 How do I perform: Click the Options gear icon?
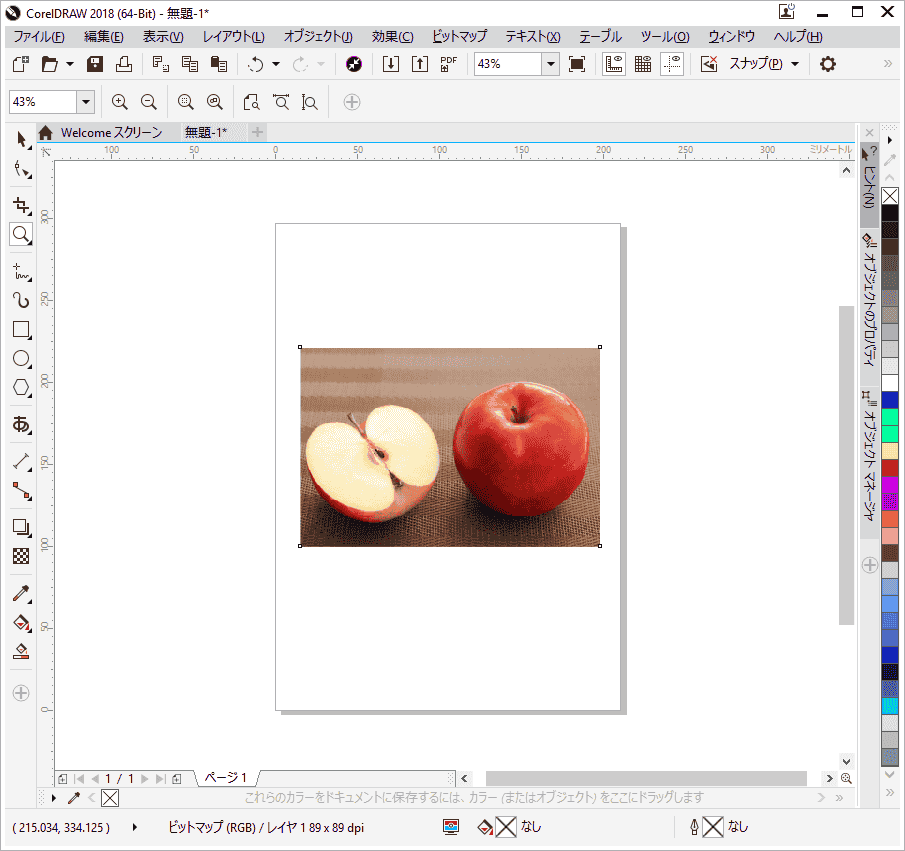828,64
